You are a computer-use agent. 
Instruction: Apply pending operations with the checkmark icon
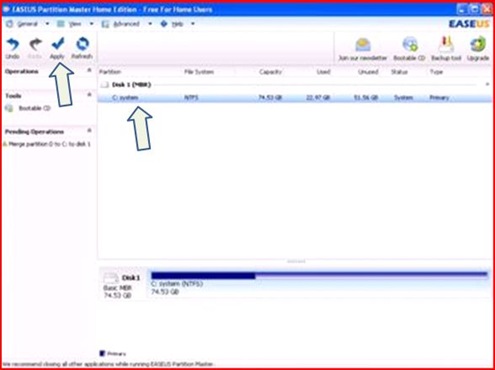[57, 44]
